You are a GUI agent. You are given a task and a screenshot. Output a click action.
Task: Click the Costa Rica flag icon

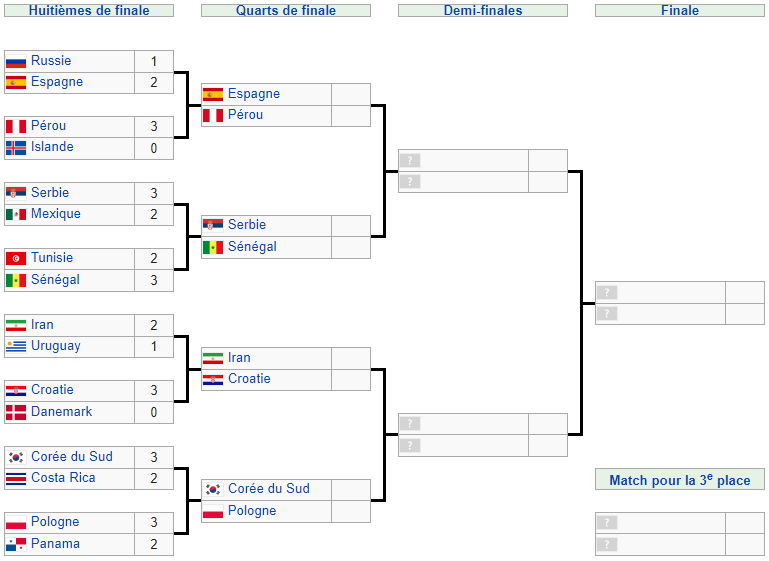(16, 478)
